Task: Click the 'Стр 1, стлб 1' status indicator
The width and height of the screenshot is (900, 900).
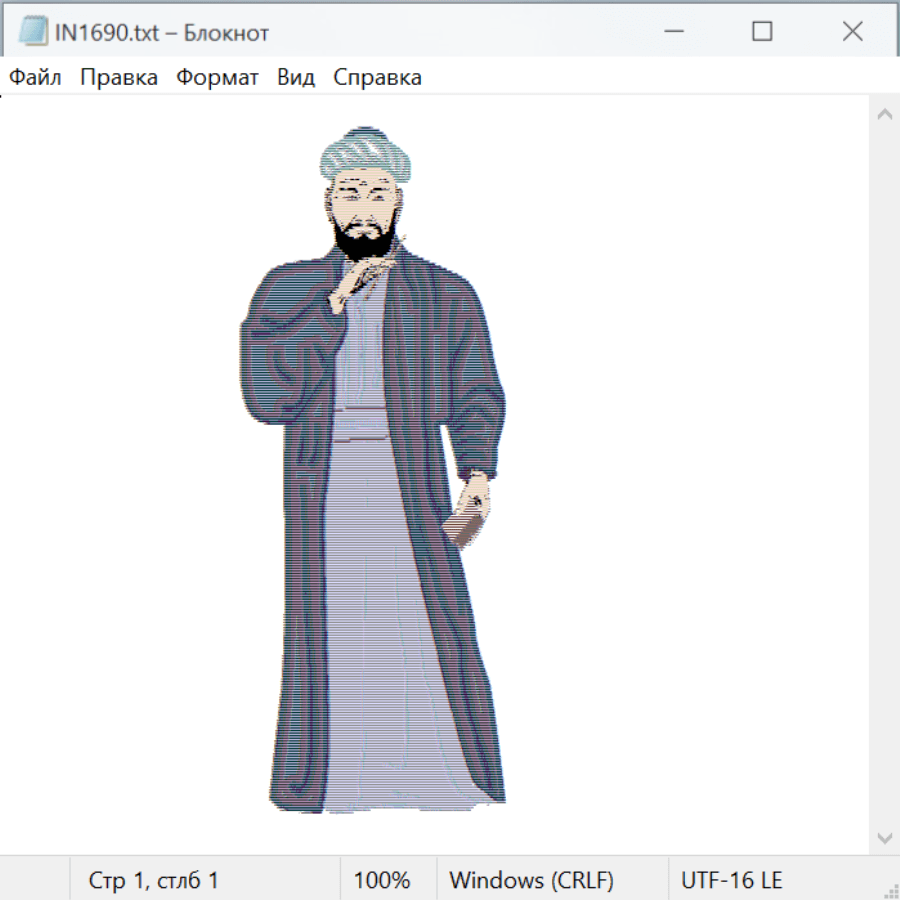Action: [154, 880]
